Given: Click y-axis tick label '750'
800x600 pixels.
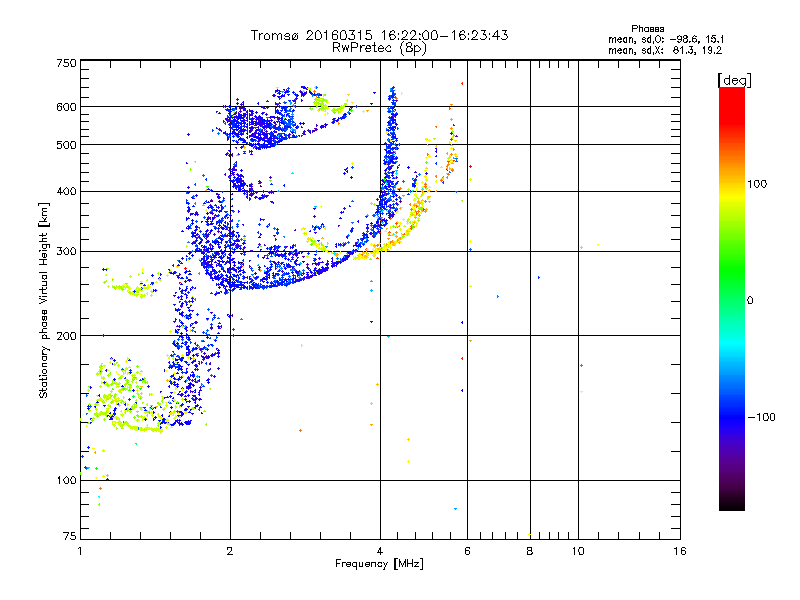Looking at the screenshot, I should [66, 63].
